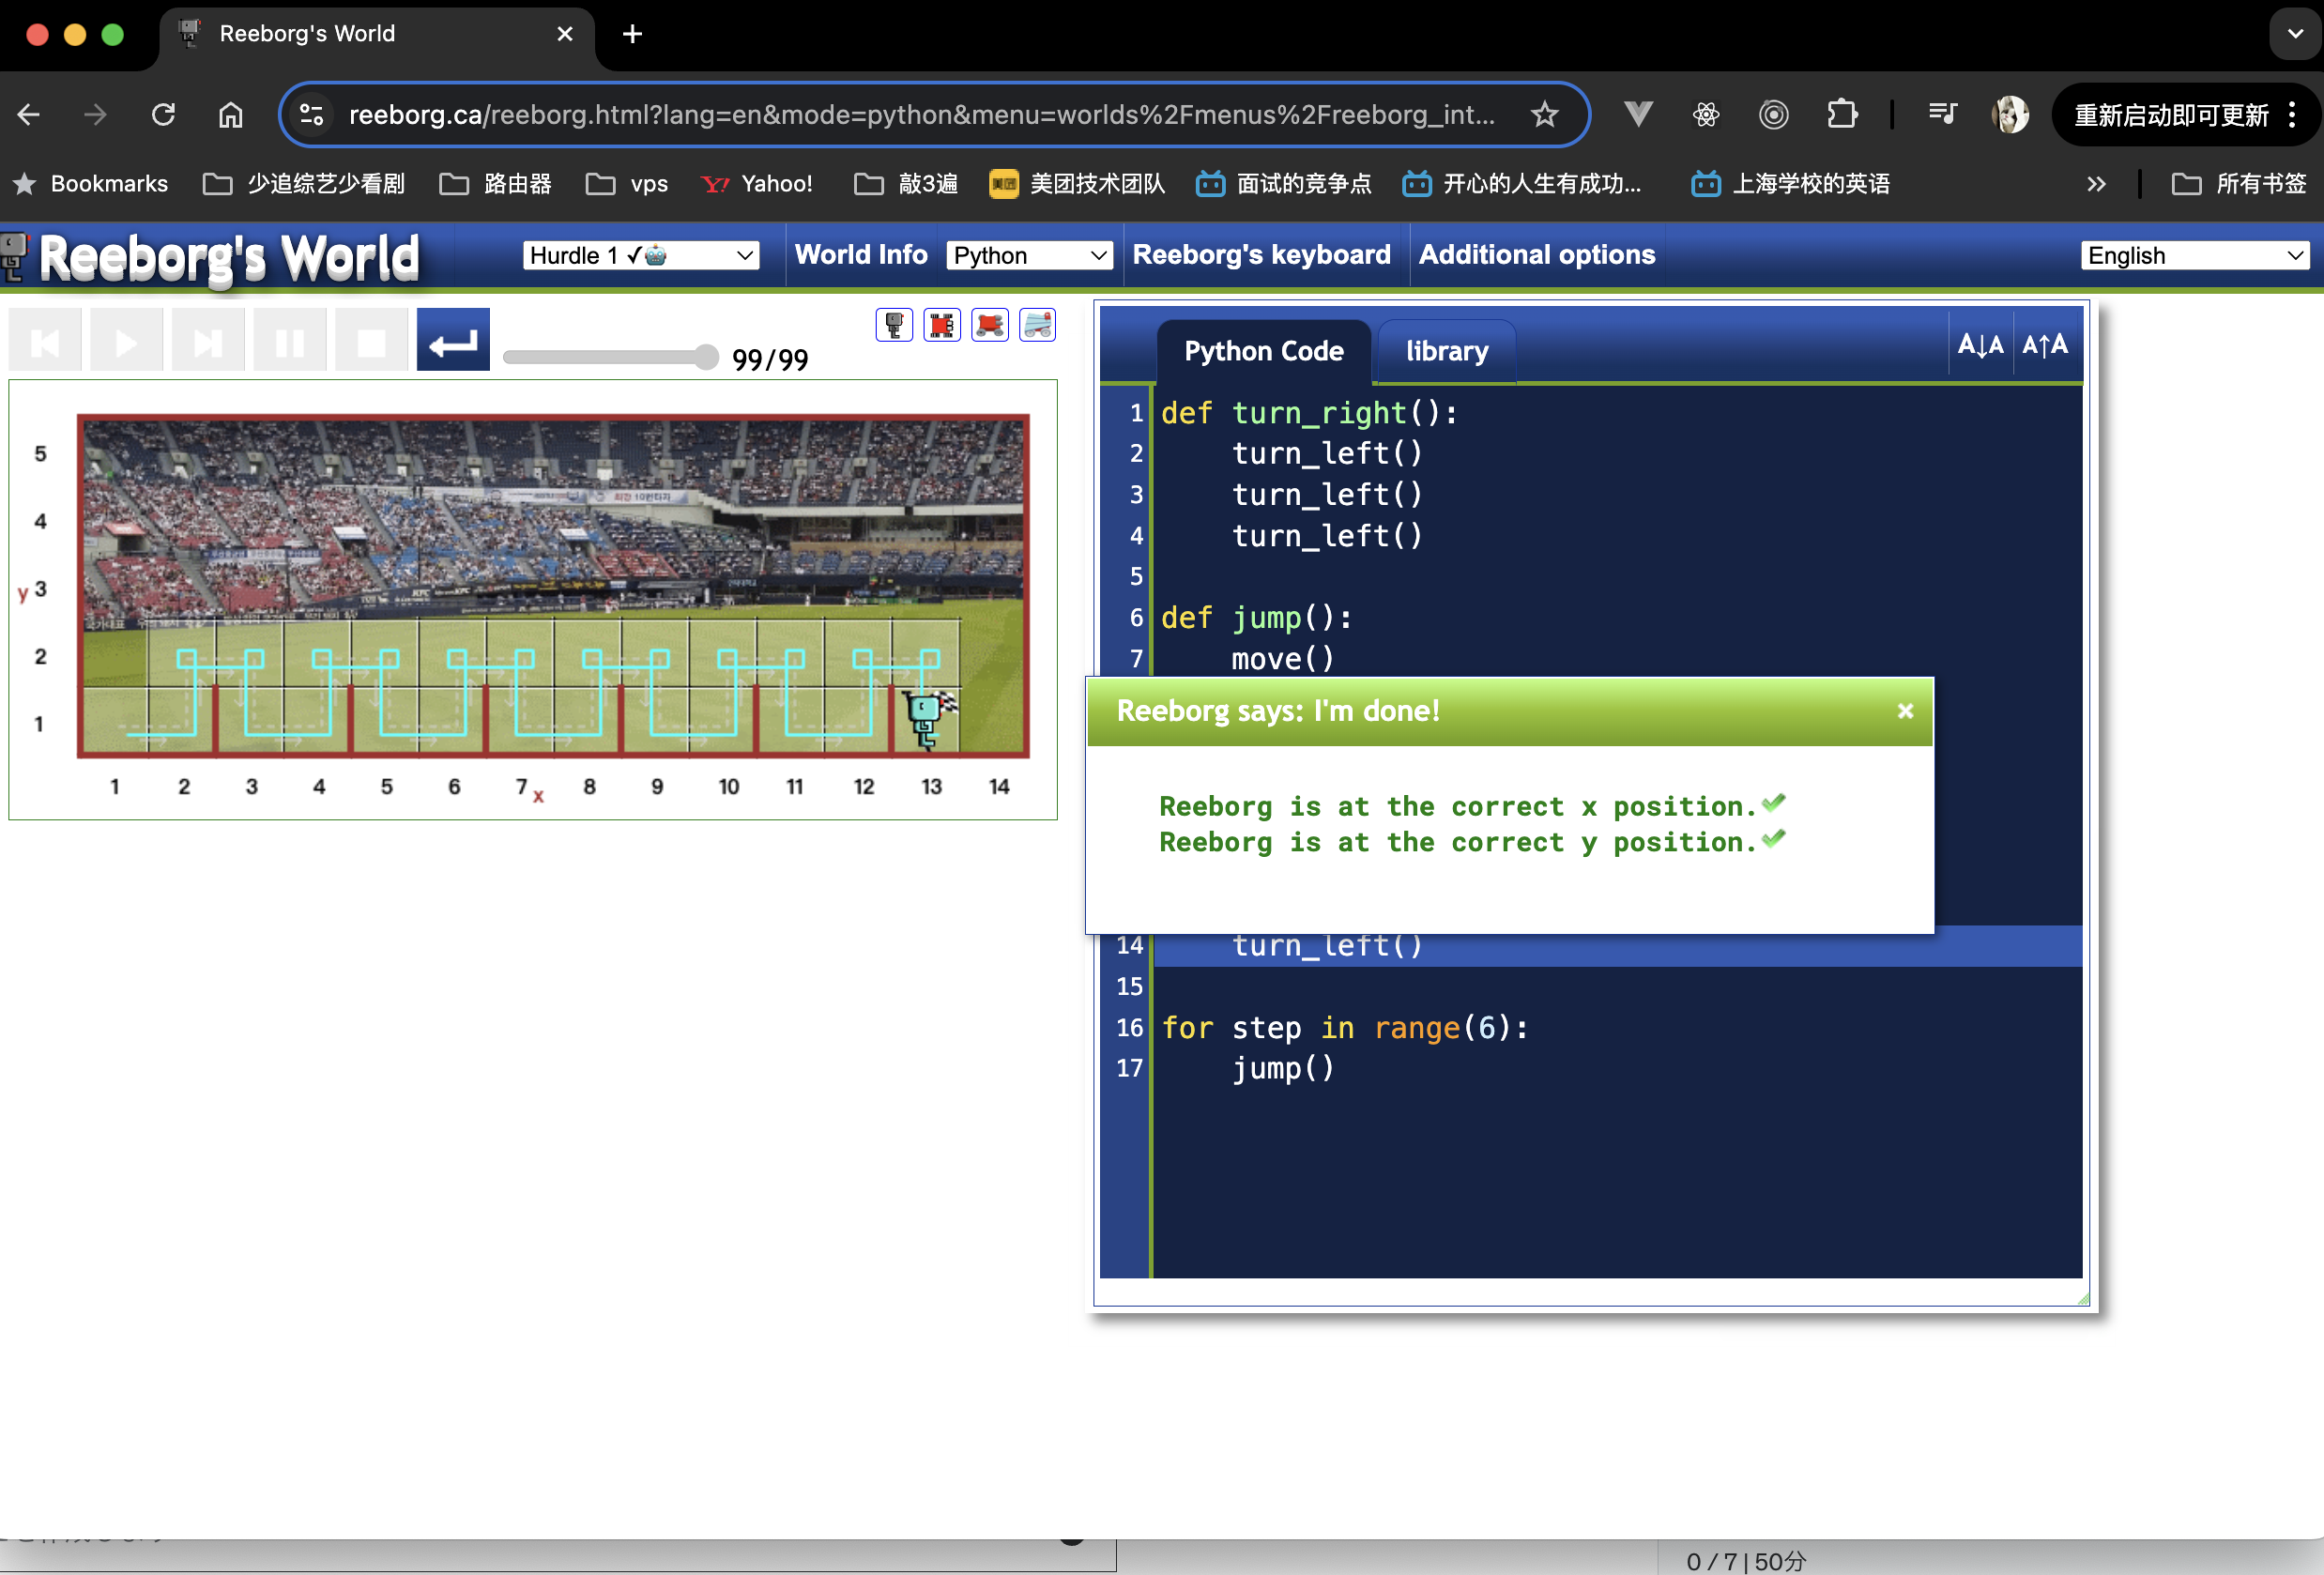The height and width of the screenshot is (1575, 2324).
Task: Open the Yahoo! bookmark
Action: [x=757, y=184]
